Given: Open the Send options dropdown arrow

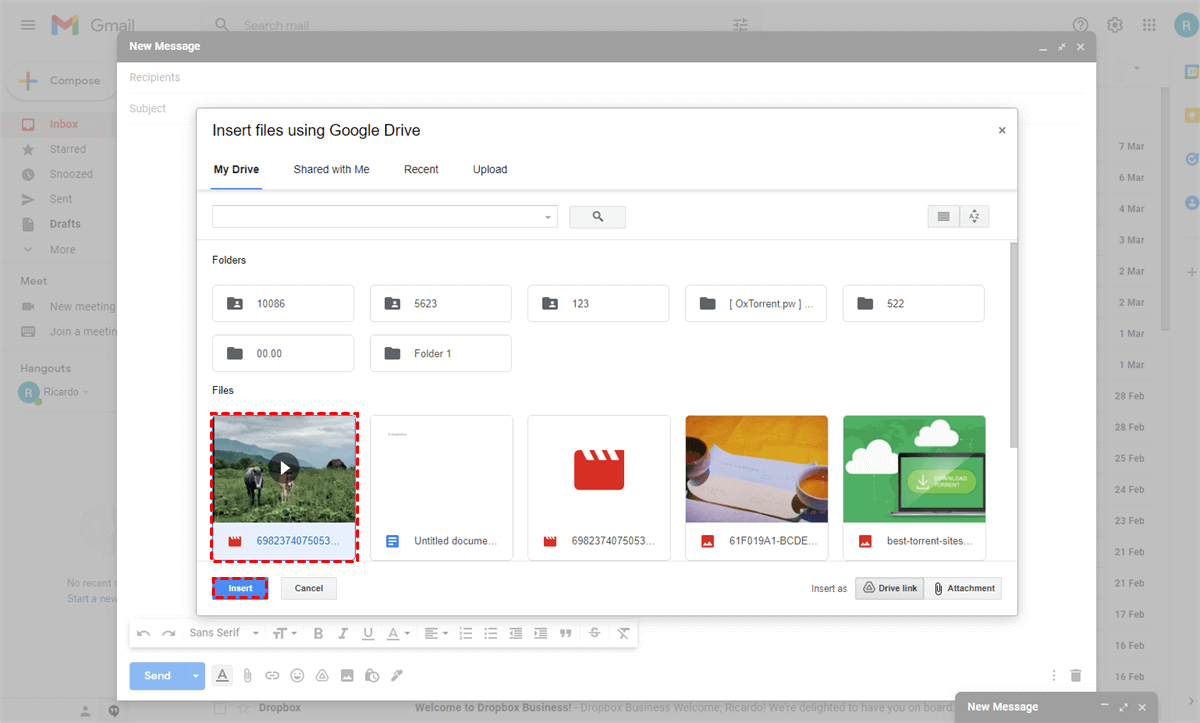Looking at the screenshot, I should pos(195,676).
